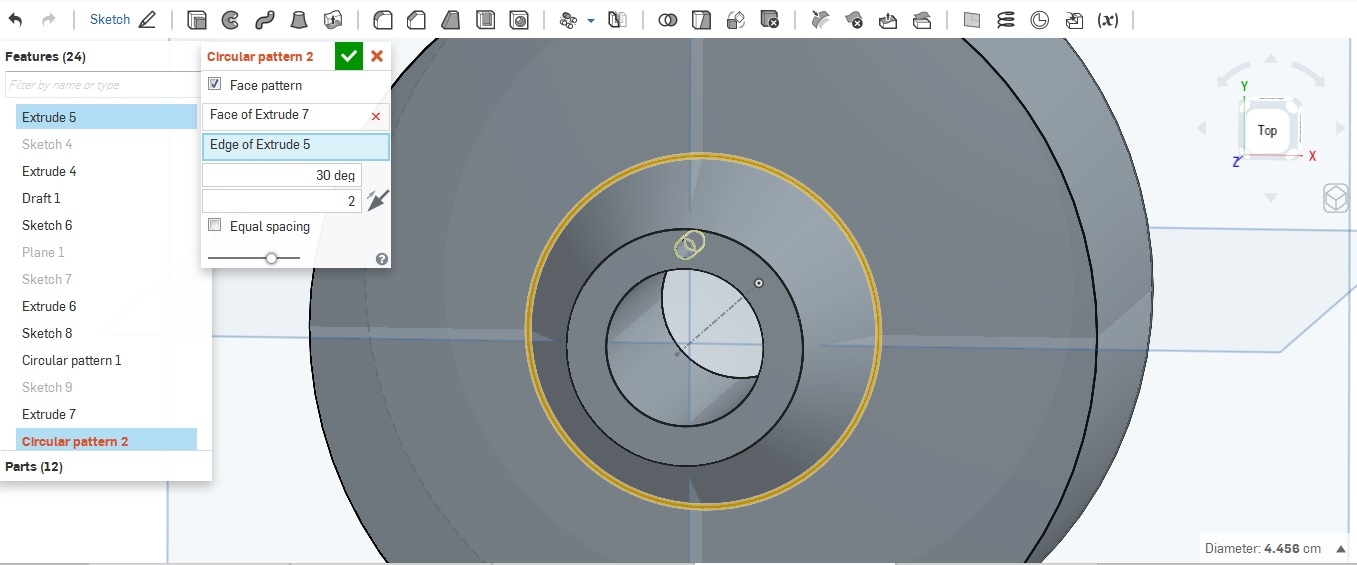Select the pattern tool icon
The width and height of the screenshot is (1357, 565).
[x=568, y=20]
